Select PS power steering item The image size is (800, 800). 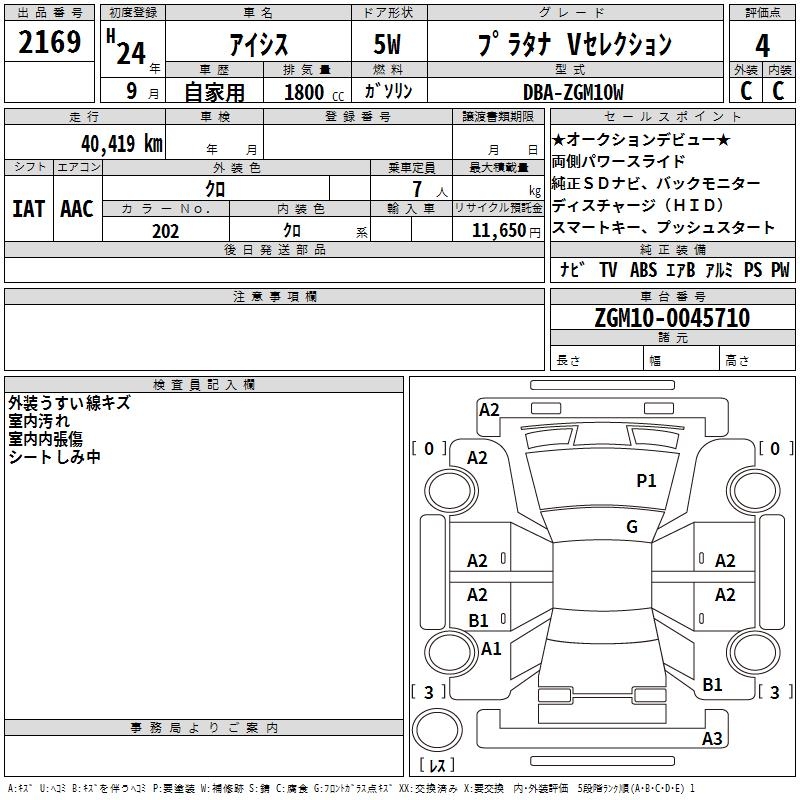tap(753, 269)
